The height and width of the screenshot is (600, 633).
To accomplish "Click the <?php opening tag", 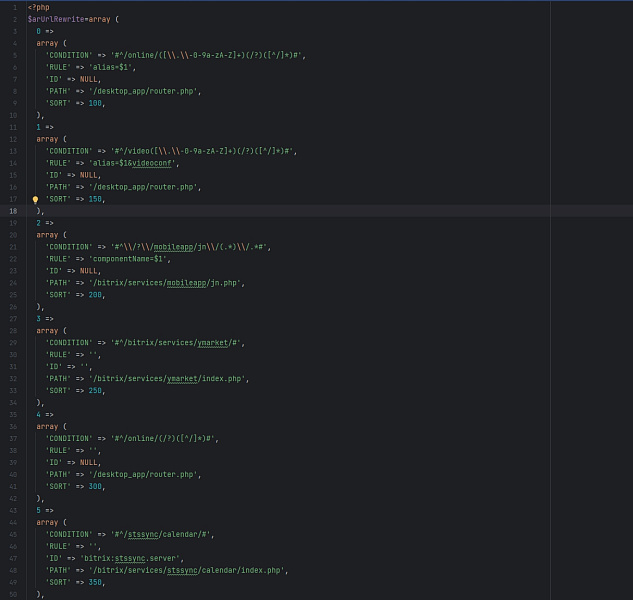I will (39, 7).
